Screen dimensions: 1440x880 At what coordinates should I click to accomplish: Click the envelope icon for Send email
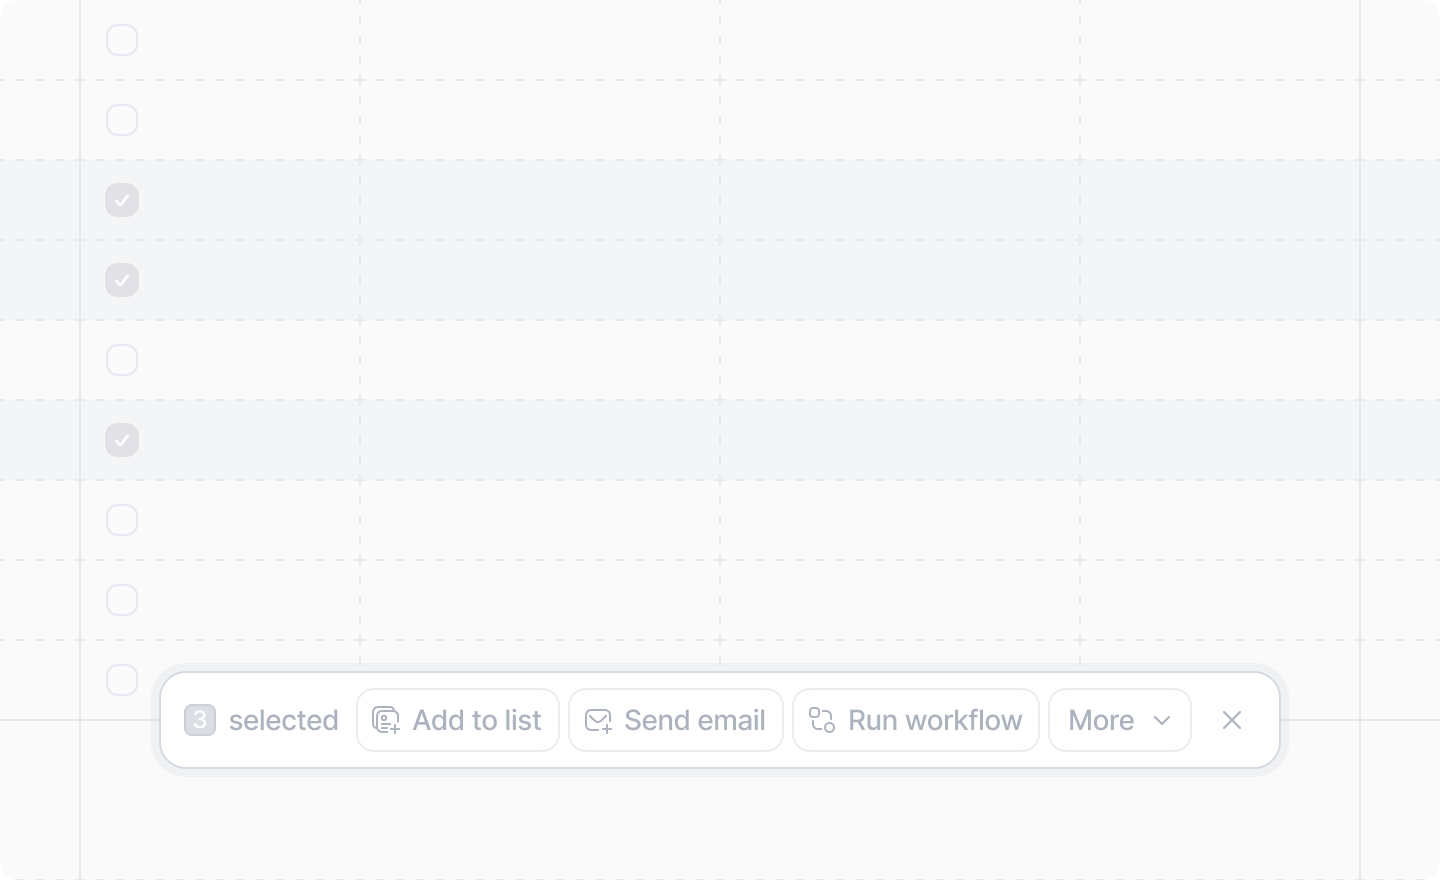pos(598,720)
